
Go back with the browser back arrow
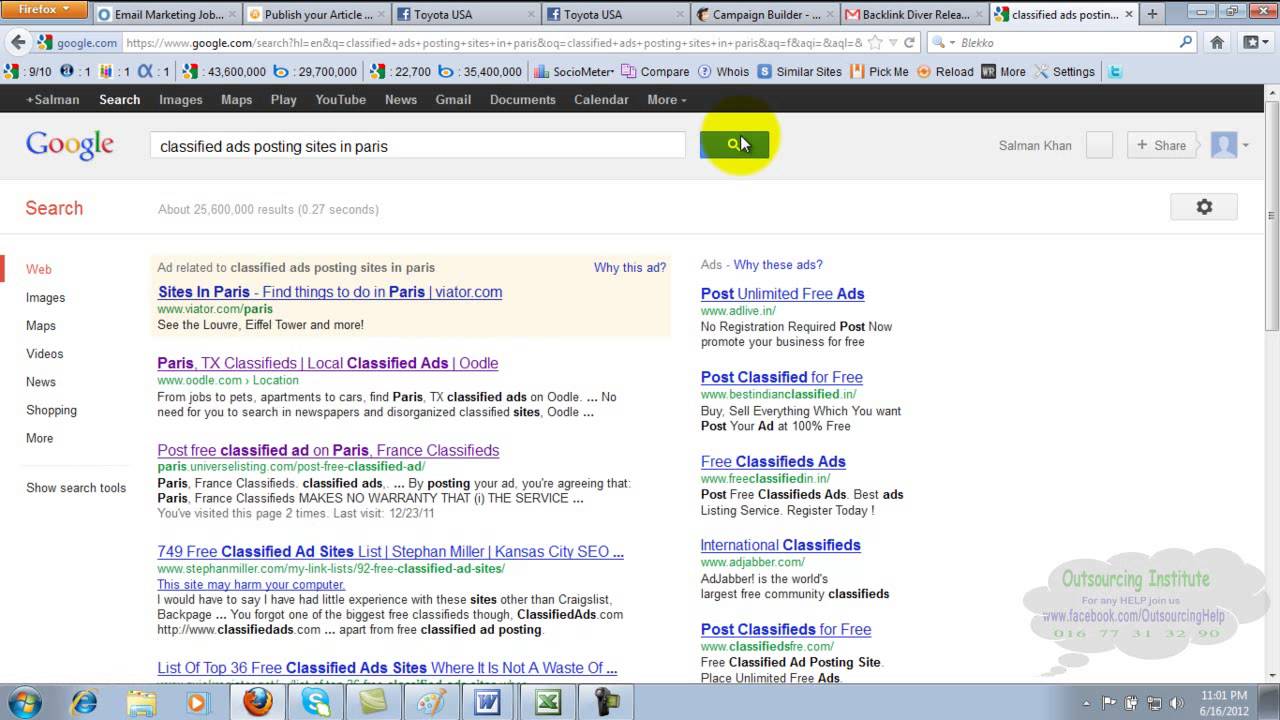17,43
